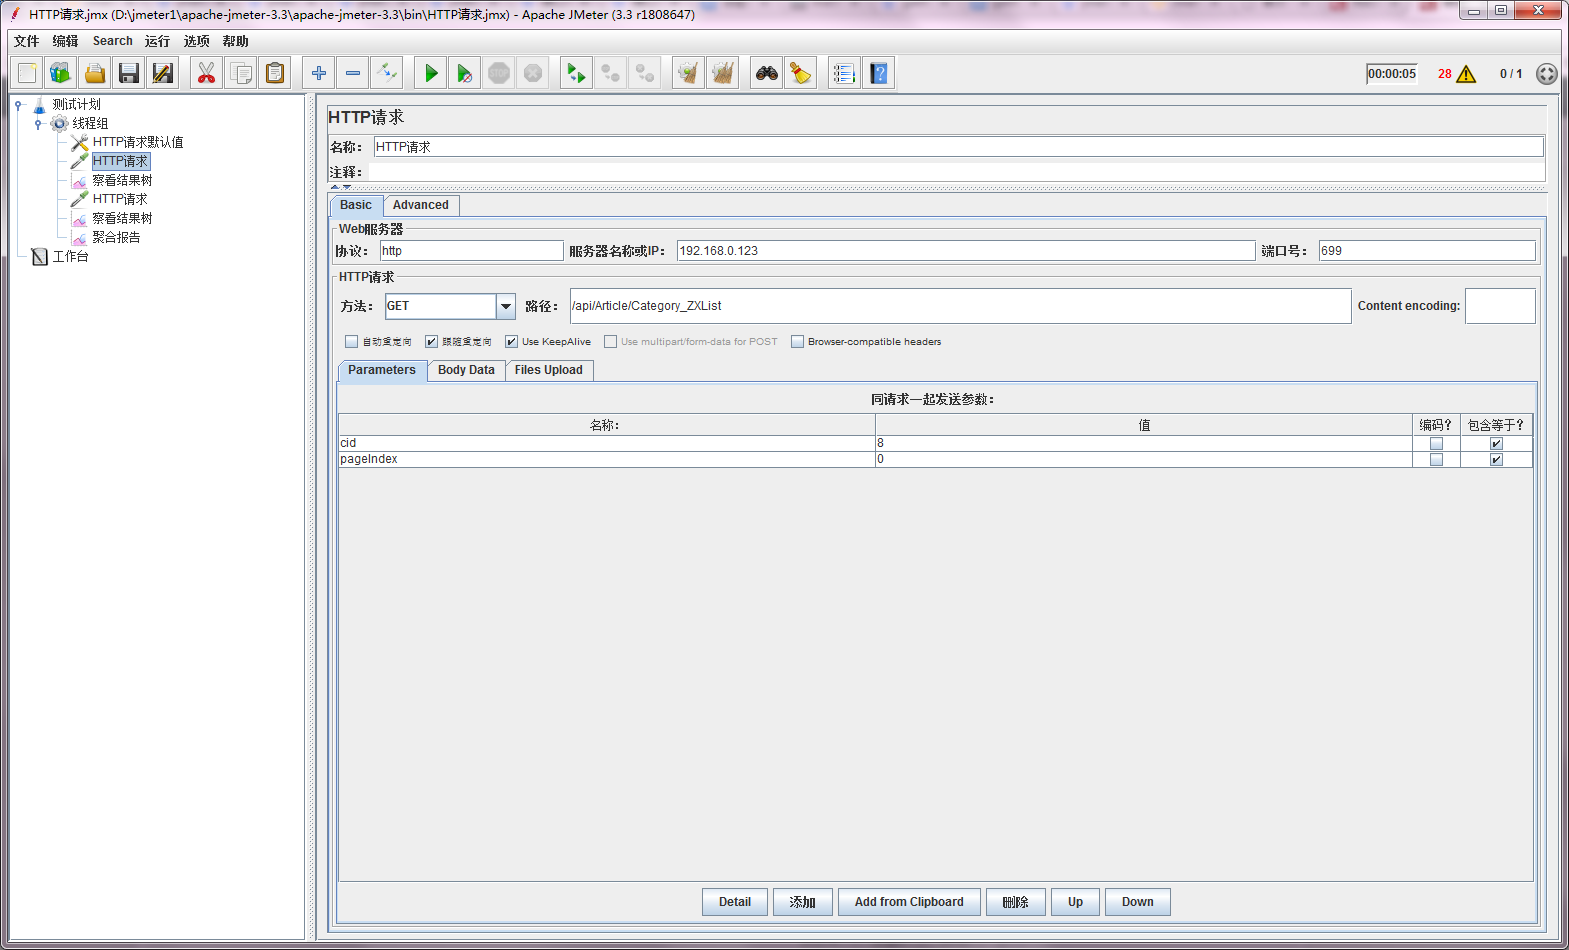Copy the selected element
This screenshot has width=1569, height=950.
241,73
